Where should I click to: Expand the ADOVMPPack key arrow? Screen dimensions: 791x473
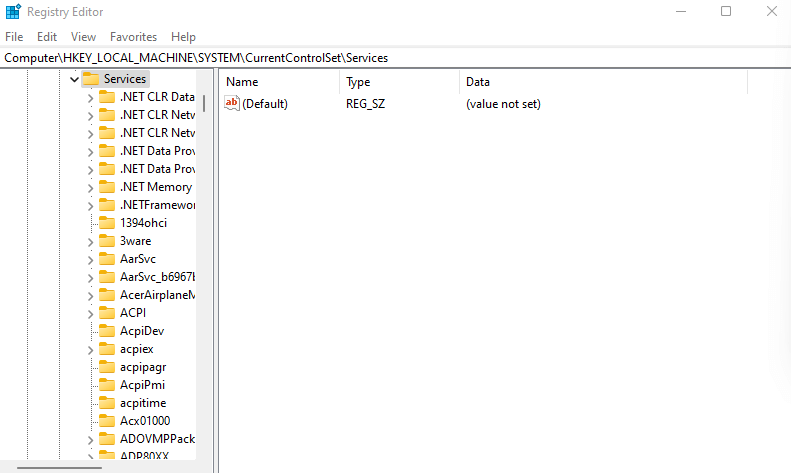[x=90, y=440]
